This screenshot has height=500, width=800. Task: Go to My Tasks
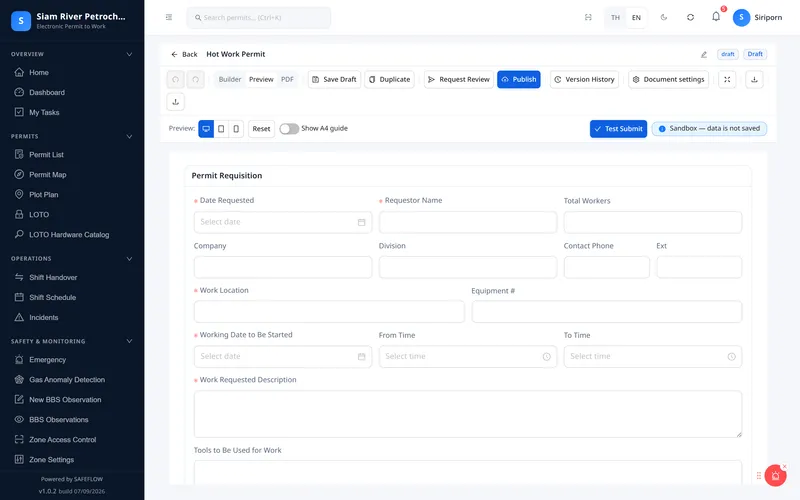44,112
